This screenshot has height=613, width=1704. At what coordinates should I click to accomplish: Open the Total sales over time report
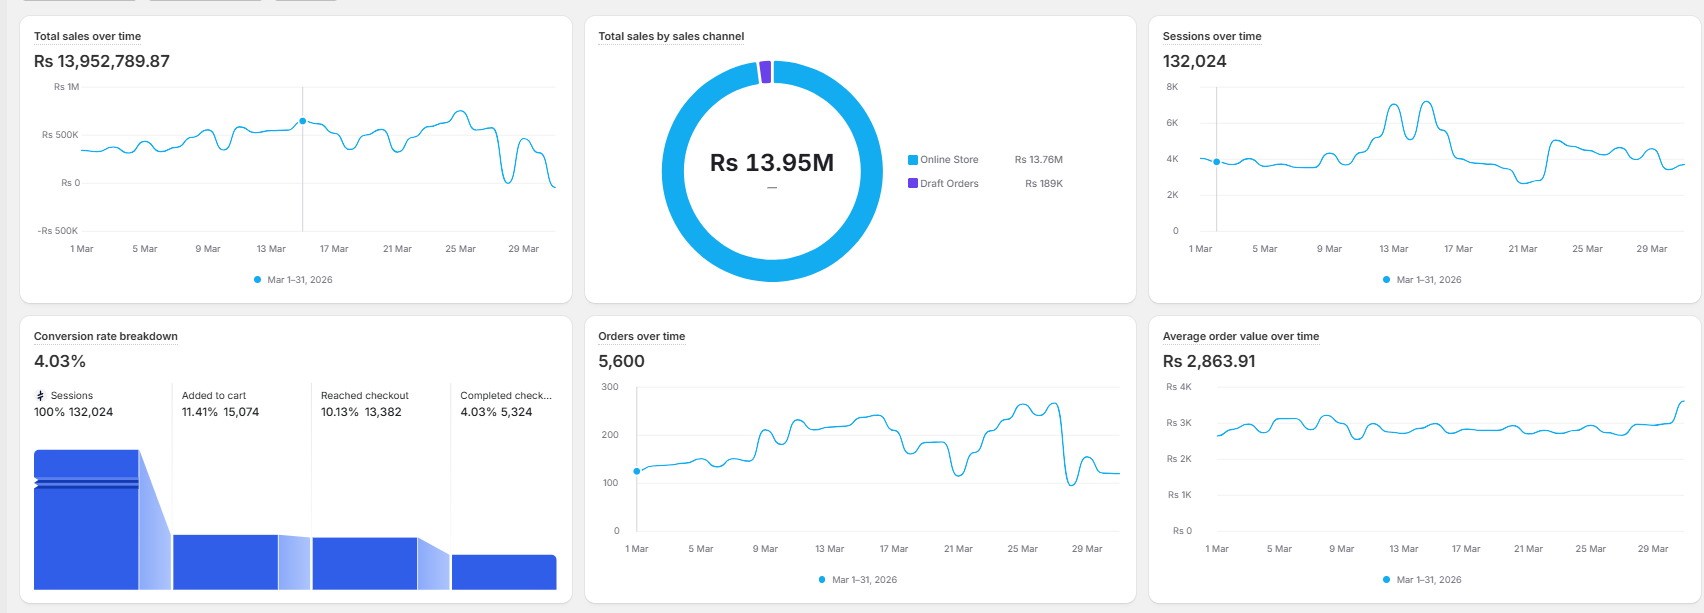coord(87,36)
